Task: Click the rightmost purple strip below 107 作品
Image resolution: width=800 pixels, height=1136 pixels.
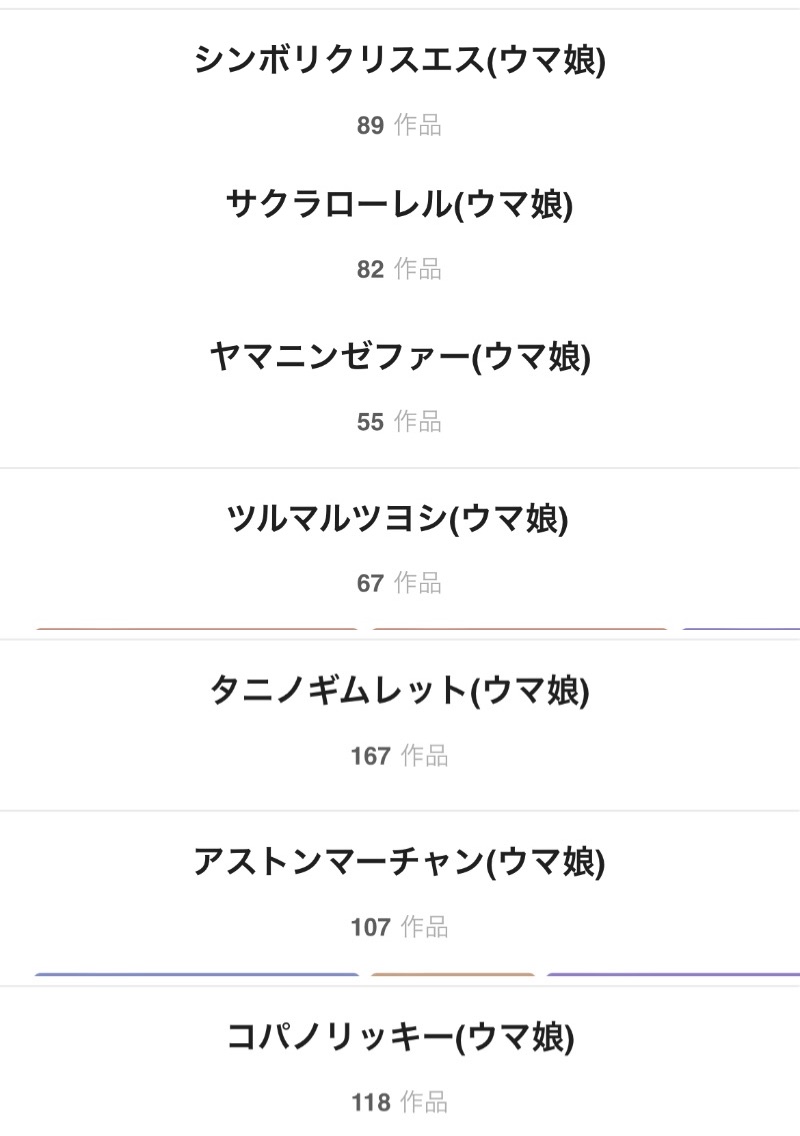Action: [x=673, y=975]
